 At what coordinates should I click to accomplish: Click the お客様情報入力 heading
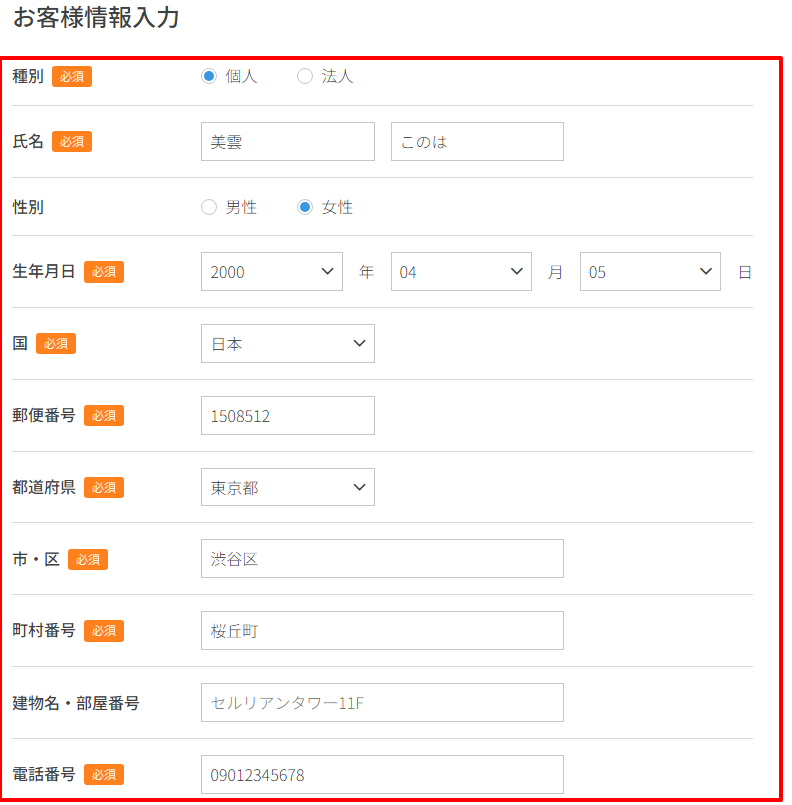pyautogui.click(x=96, y=17)
